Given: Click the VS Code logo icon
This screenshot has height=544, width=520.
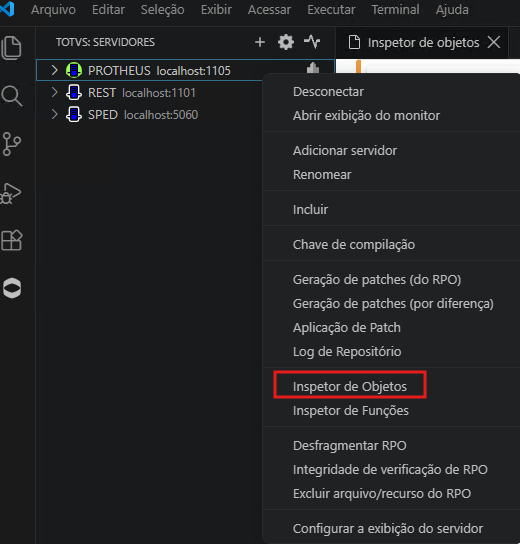Looking at the screenshot, I should click(8, 9).
